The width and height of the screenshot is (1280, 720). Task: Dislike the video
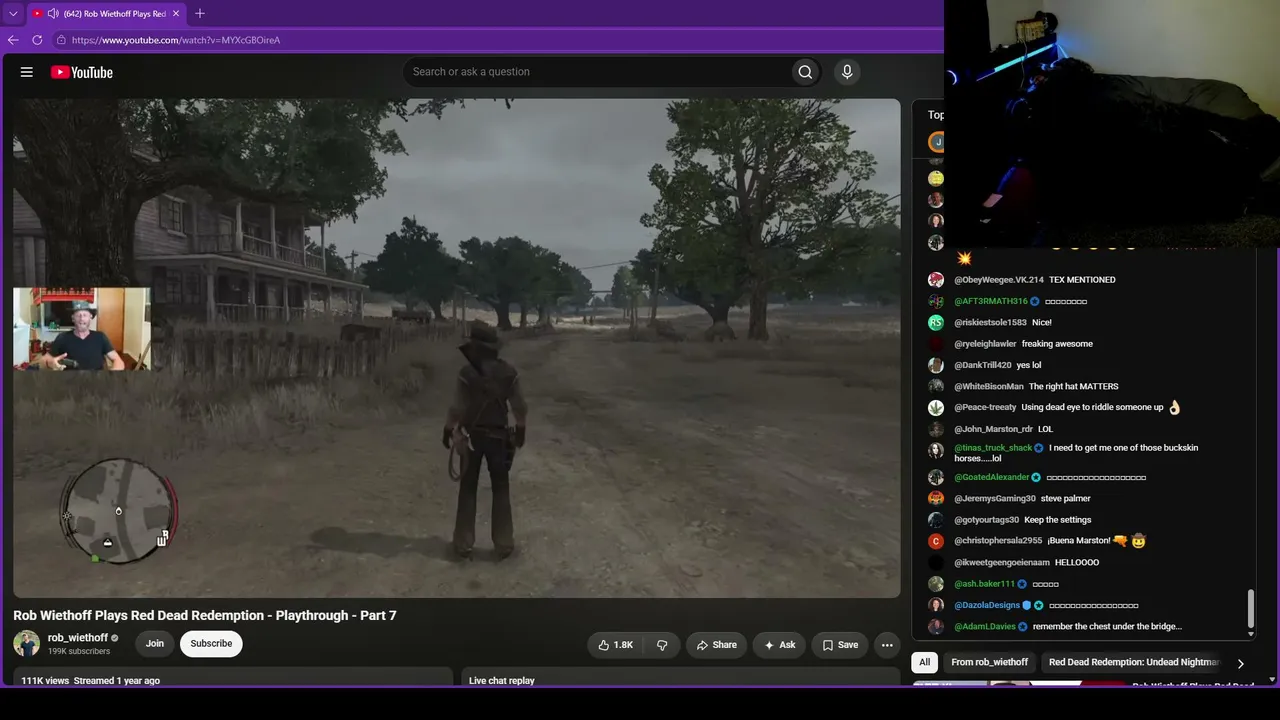[661, 645]
